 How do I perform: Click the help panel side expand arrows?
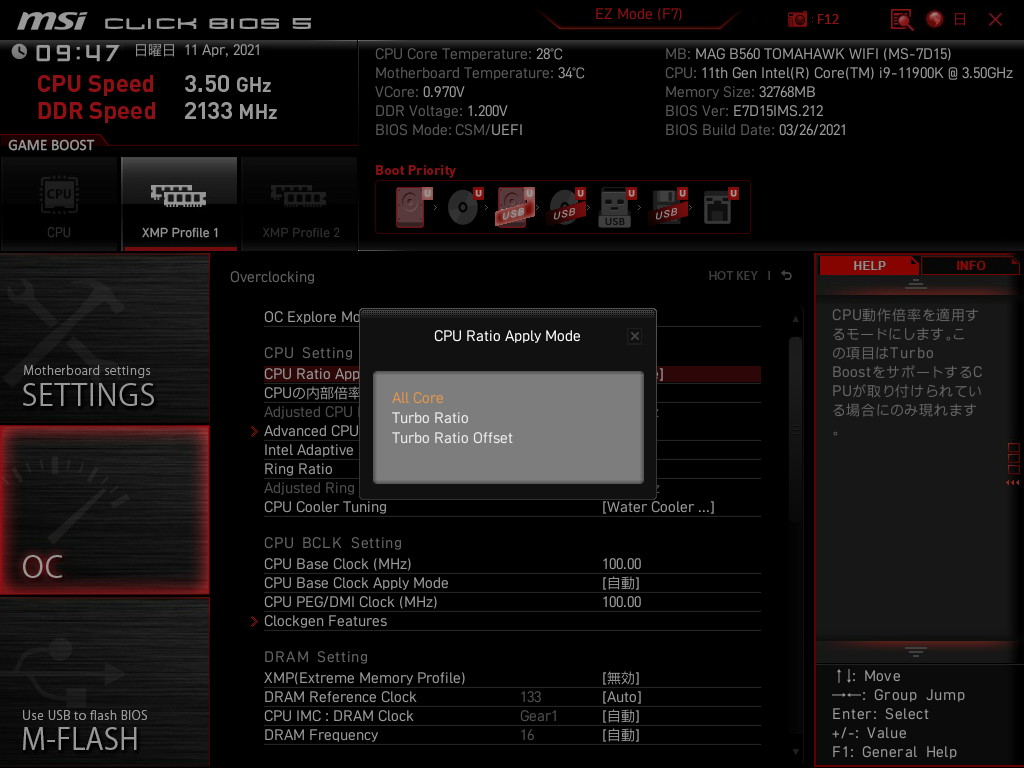pos(1013,483)
